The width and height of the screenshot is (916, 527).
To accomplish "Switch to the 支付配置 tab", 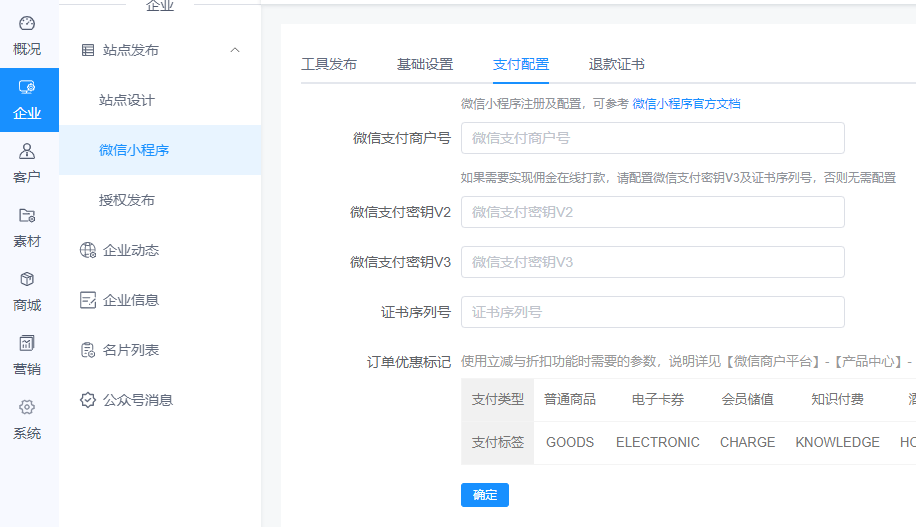I will coord(521,64).
